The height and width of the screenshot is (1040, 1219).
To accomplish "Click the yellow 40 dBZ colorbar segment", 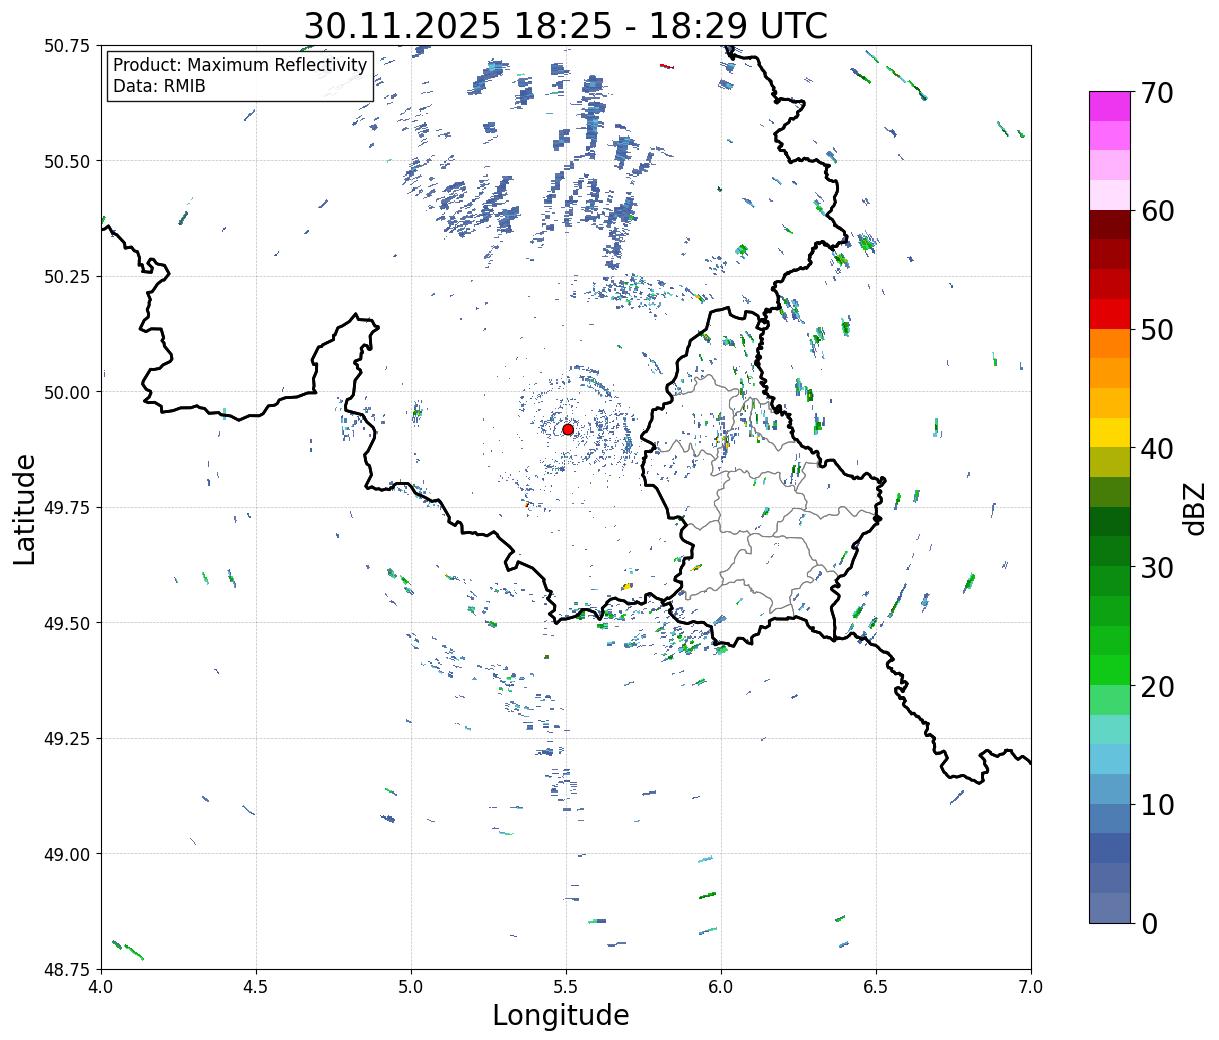I will coord(1109,432).
